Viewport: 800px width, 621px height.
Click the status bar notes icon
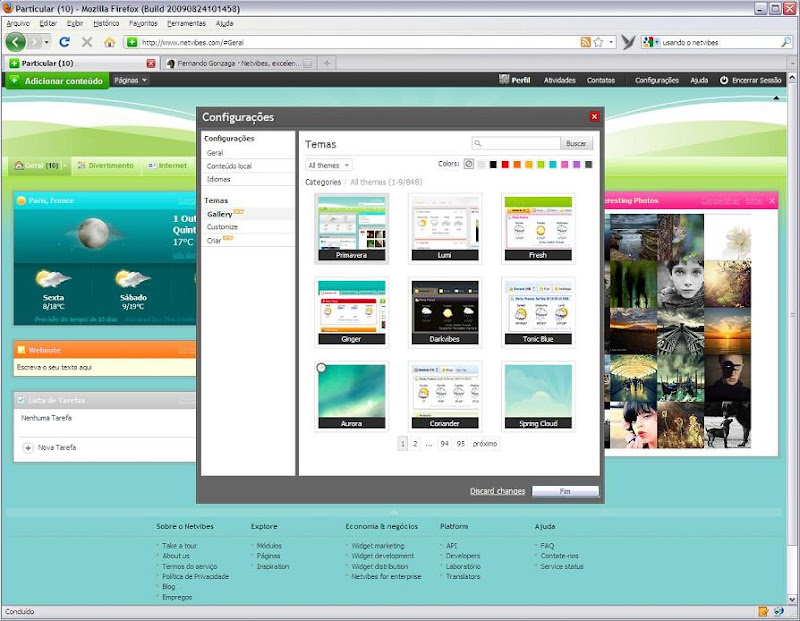763,611
